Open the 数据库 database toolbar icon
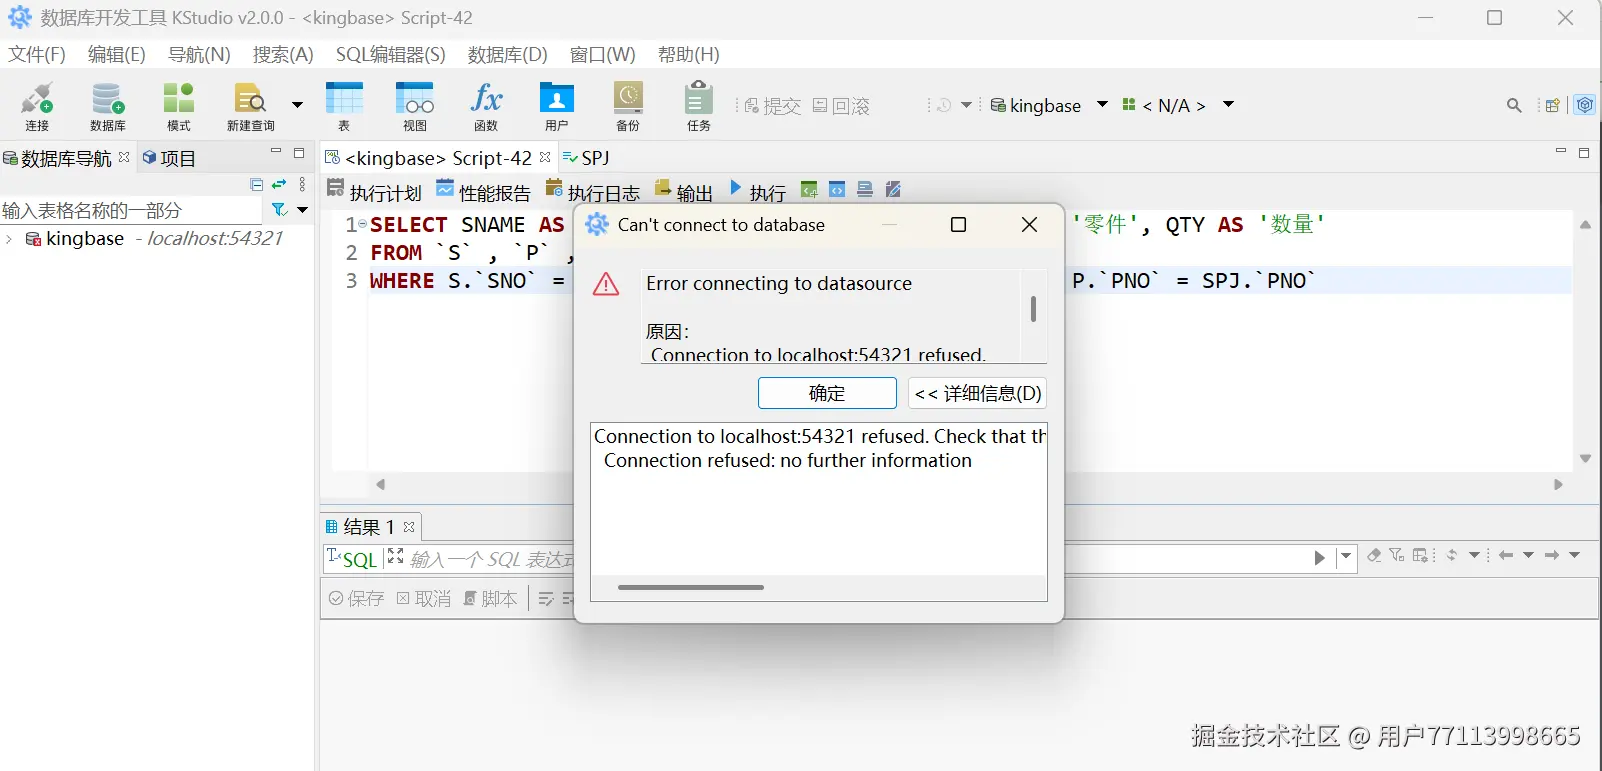This screenshot has width=1602, height=771. (x=108, y=106)
